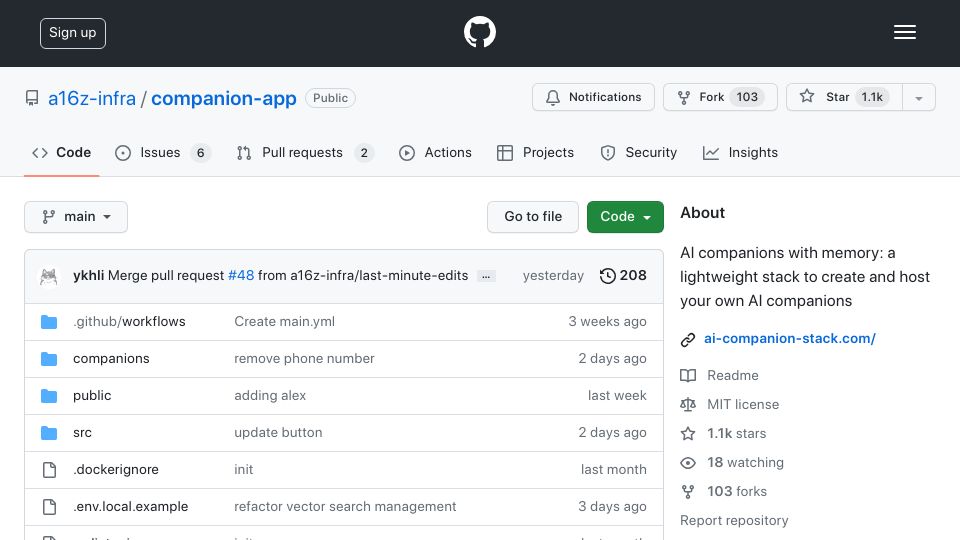The image size is (960, 540).
Task: Open the 'refactor vector search management' commit message
Action: coord(345,507)
